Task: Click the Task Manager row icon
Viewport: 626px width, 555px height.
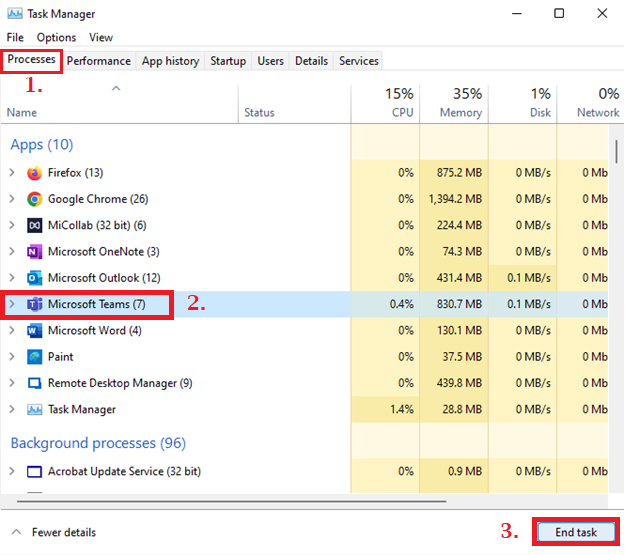Action: click(34, 409)
